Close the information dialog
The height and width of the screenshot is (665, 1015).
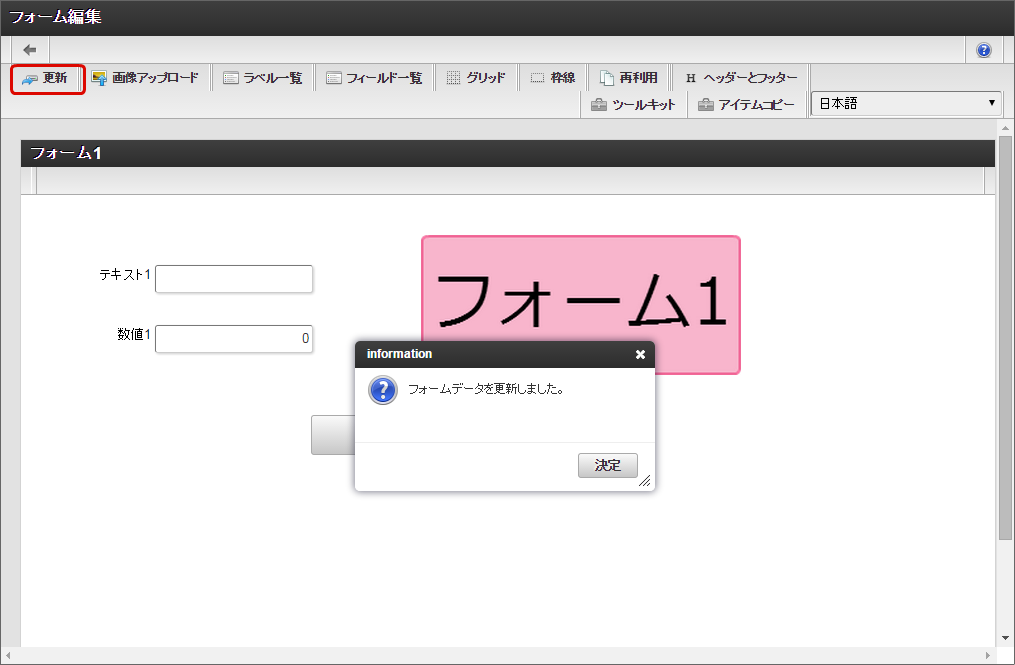coord(639,354)
